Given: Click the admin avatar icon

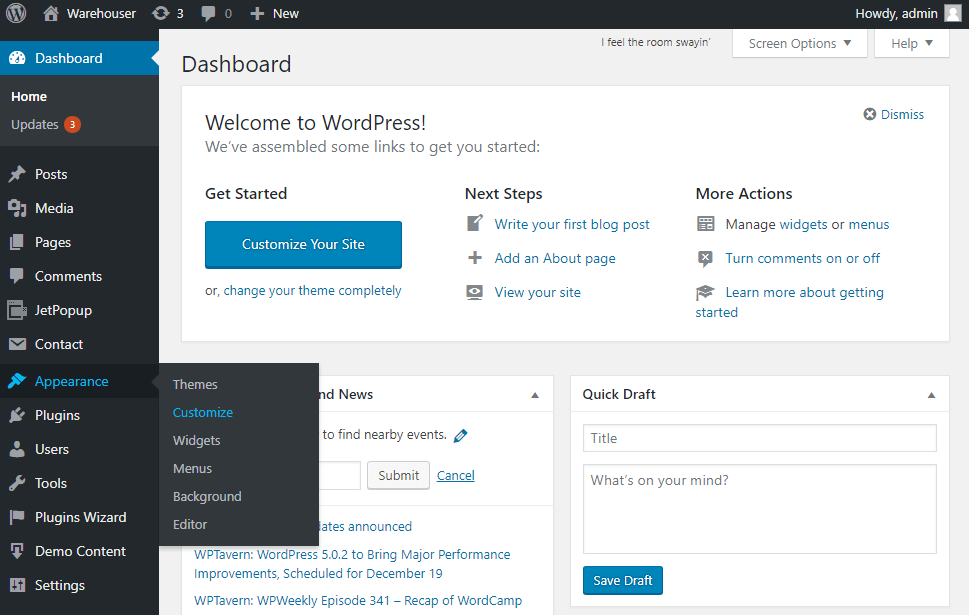Looking at the screenshot, I should point(953,13).
